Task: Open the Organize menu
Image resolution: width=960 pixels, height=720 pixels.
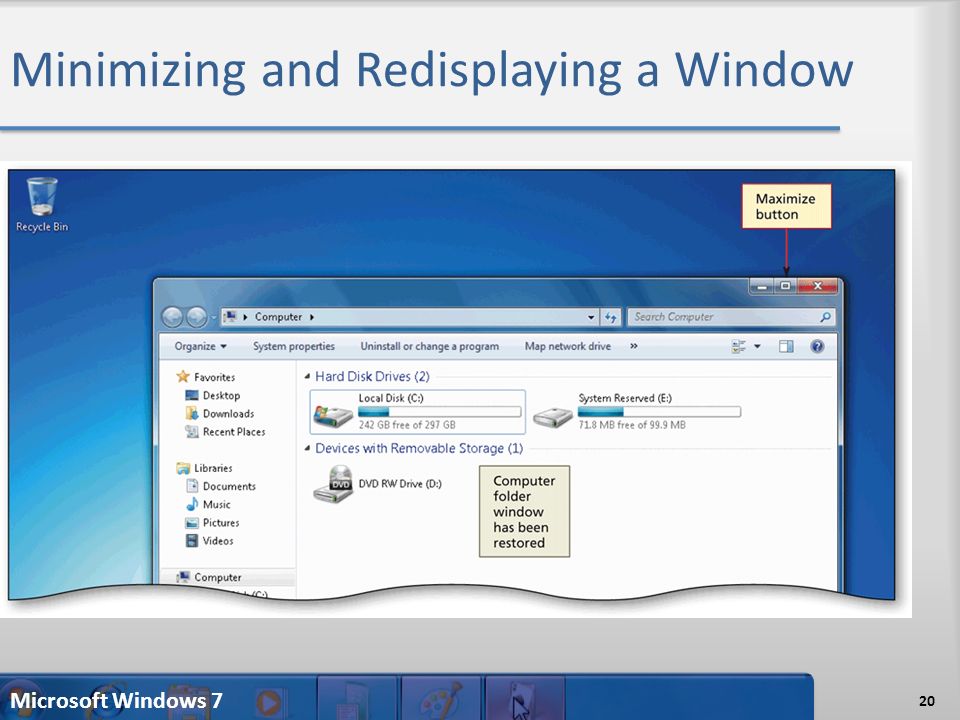Action: (200, 347)
